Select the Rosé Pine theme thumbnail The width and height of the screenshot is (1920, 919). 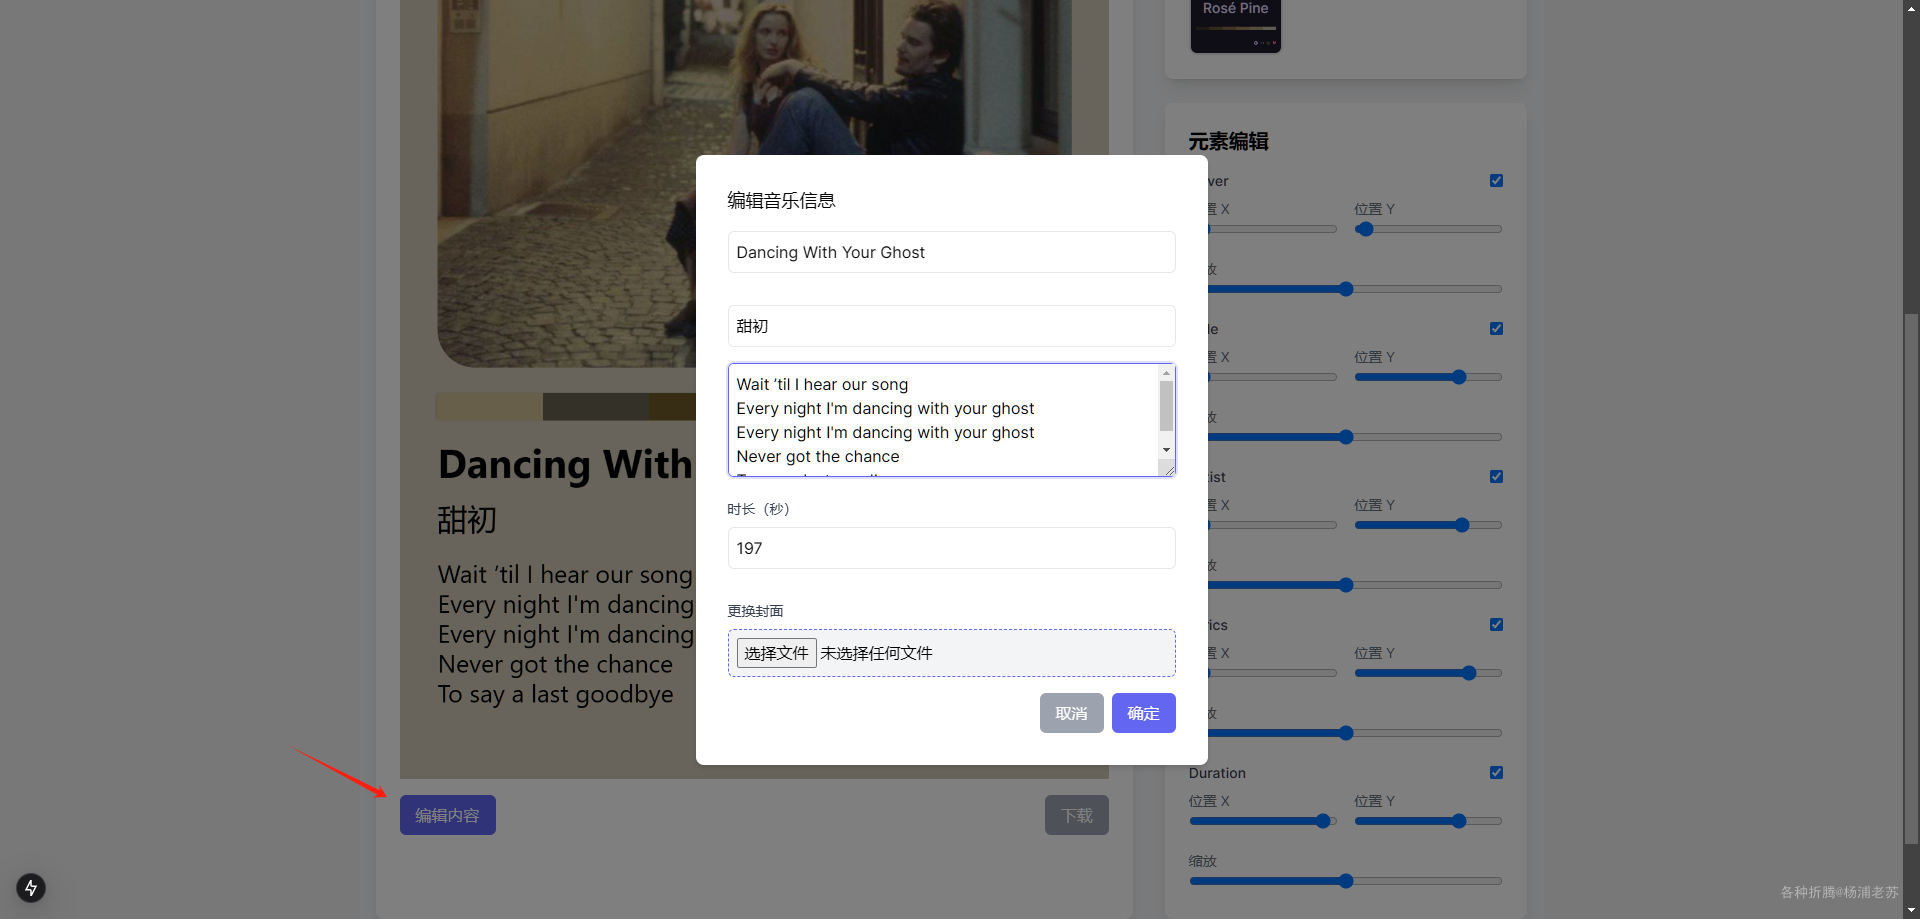(x=1236, y=24)
